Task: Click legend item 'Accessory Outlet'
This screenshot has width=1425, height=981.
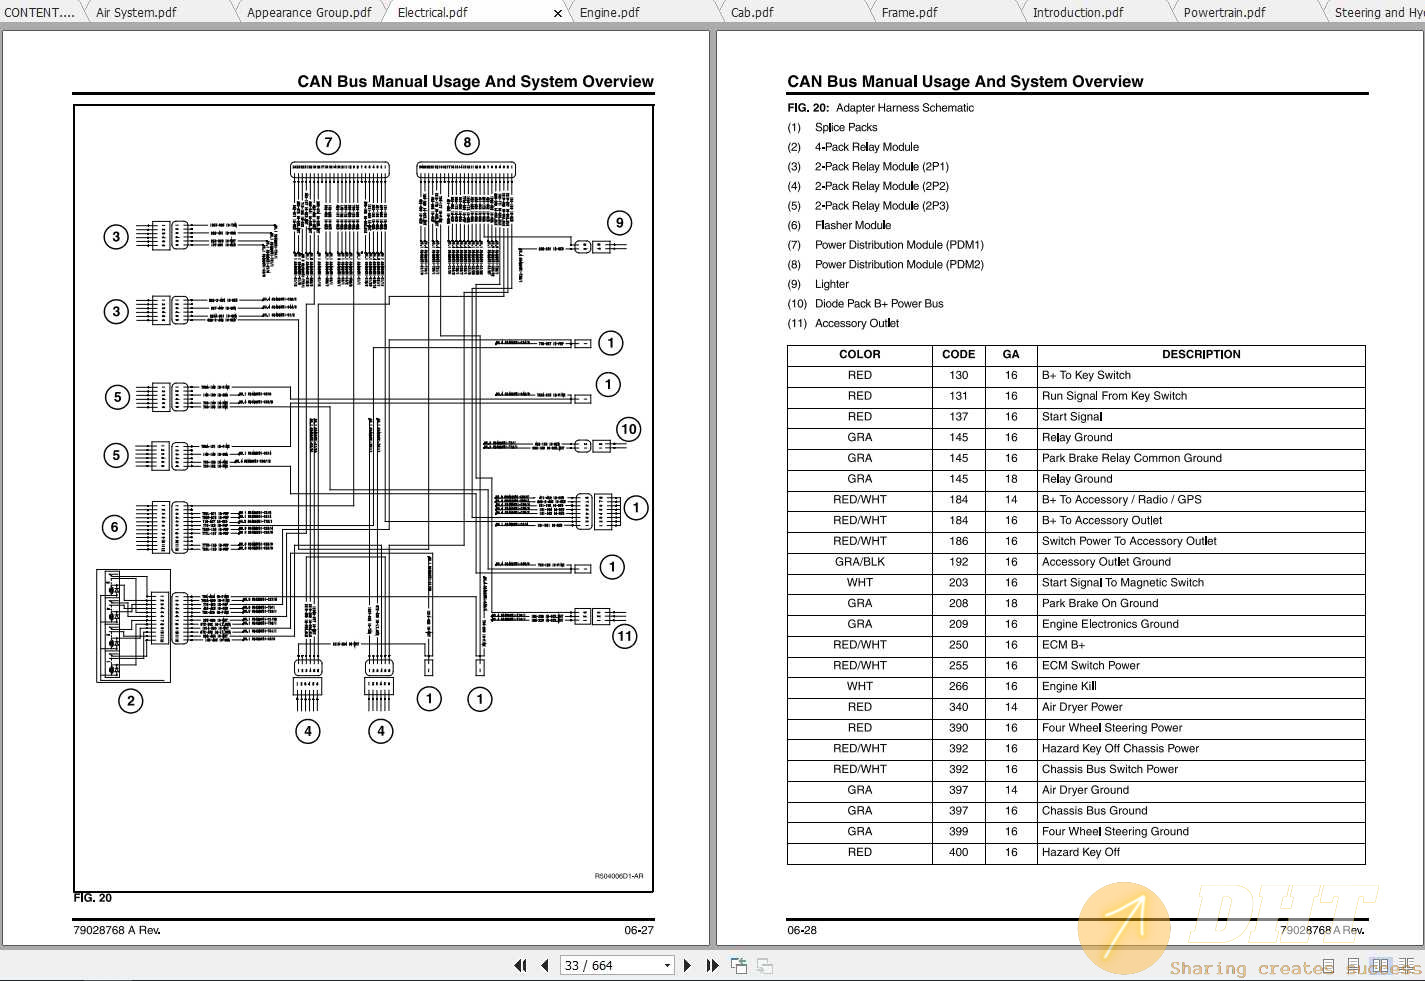Action: [856, 323]
